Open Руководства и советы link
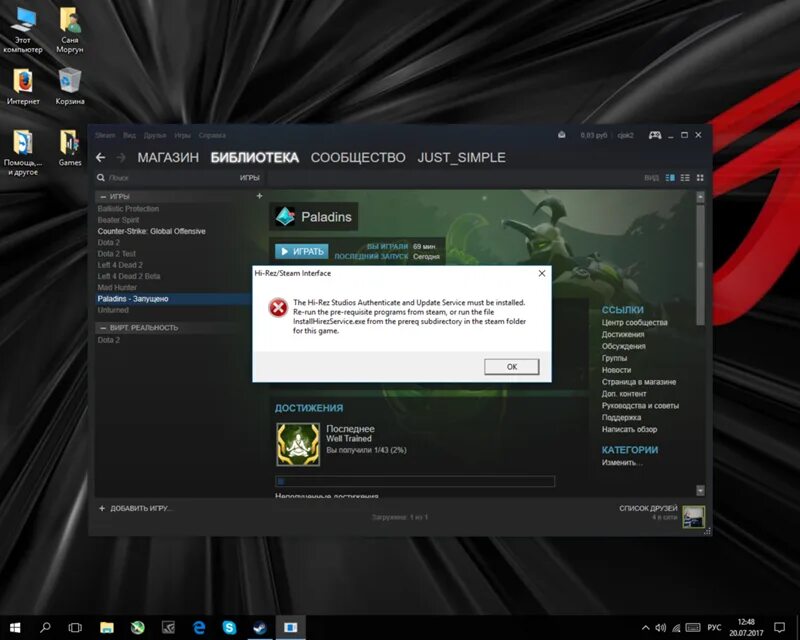Image resolution: width=800 pixels, height=640 pixels. point(640,406)
